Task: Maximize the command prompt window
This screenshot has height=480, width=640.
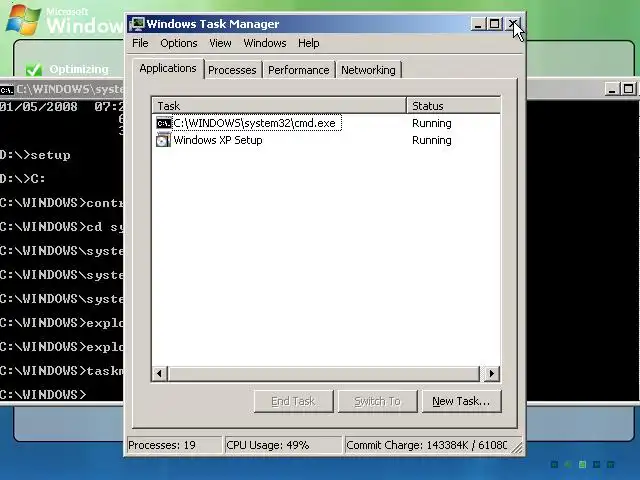Action: [x=629, y=89]
